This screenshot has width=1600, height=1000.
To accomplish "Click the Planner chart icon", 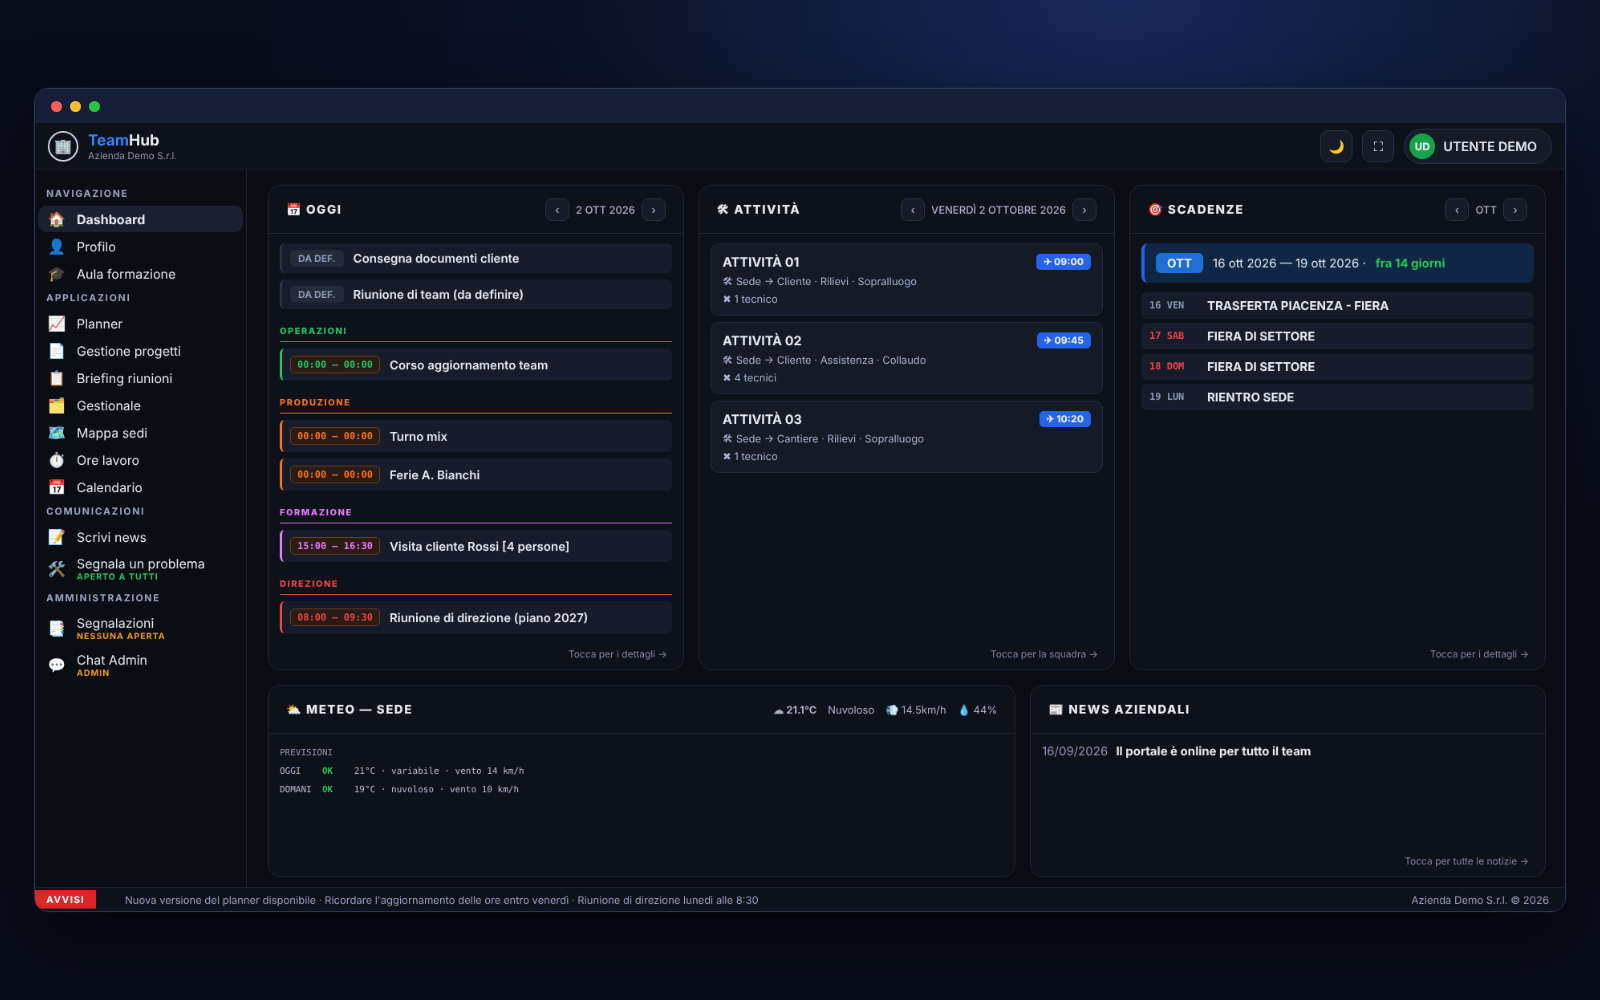I will tap(57, 324).
